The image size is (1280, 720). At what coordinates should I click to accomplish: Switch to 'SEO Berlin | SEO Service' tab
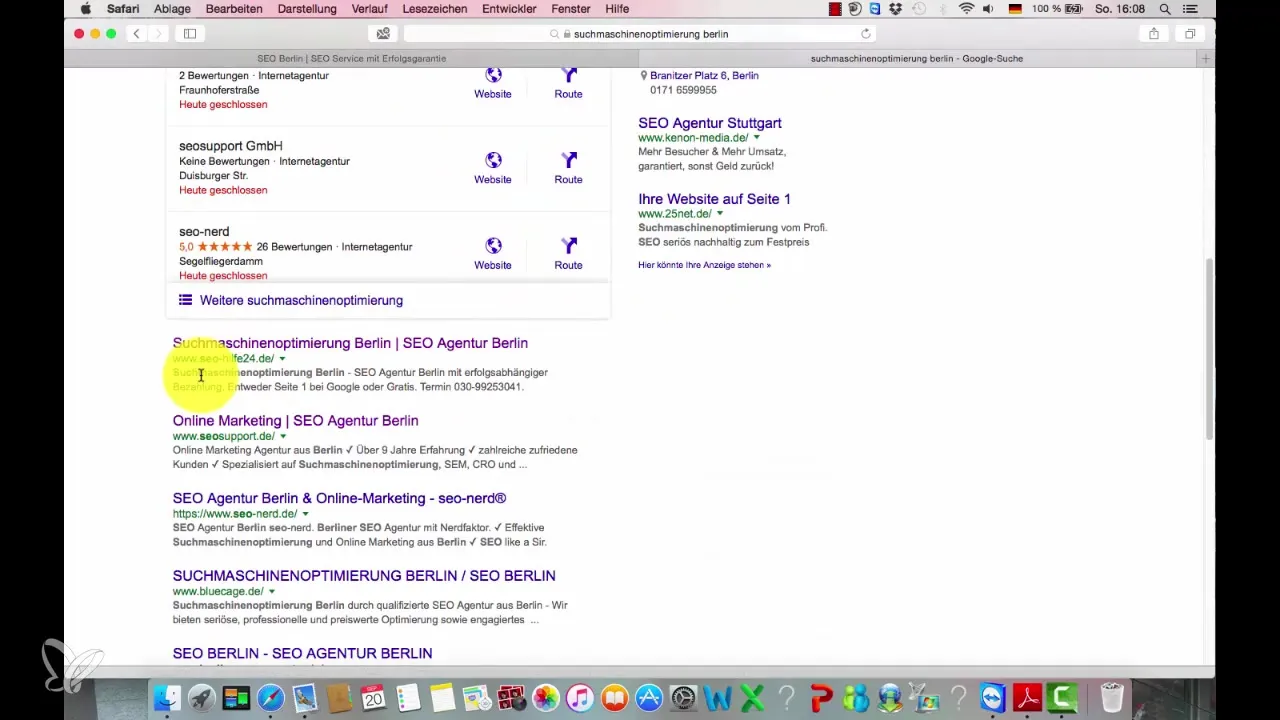[x=352, y=59]
